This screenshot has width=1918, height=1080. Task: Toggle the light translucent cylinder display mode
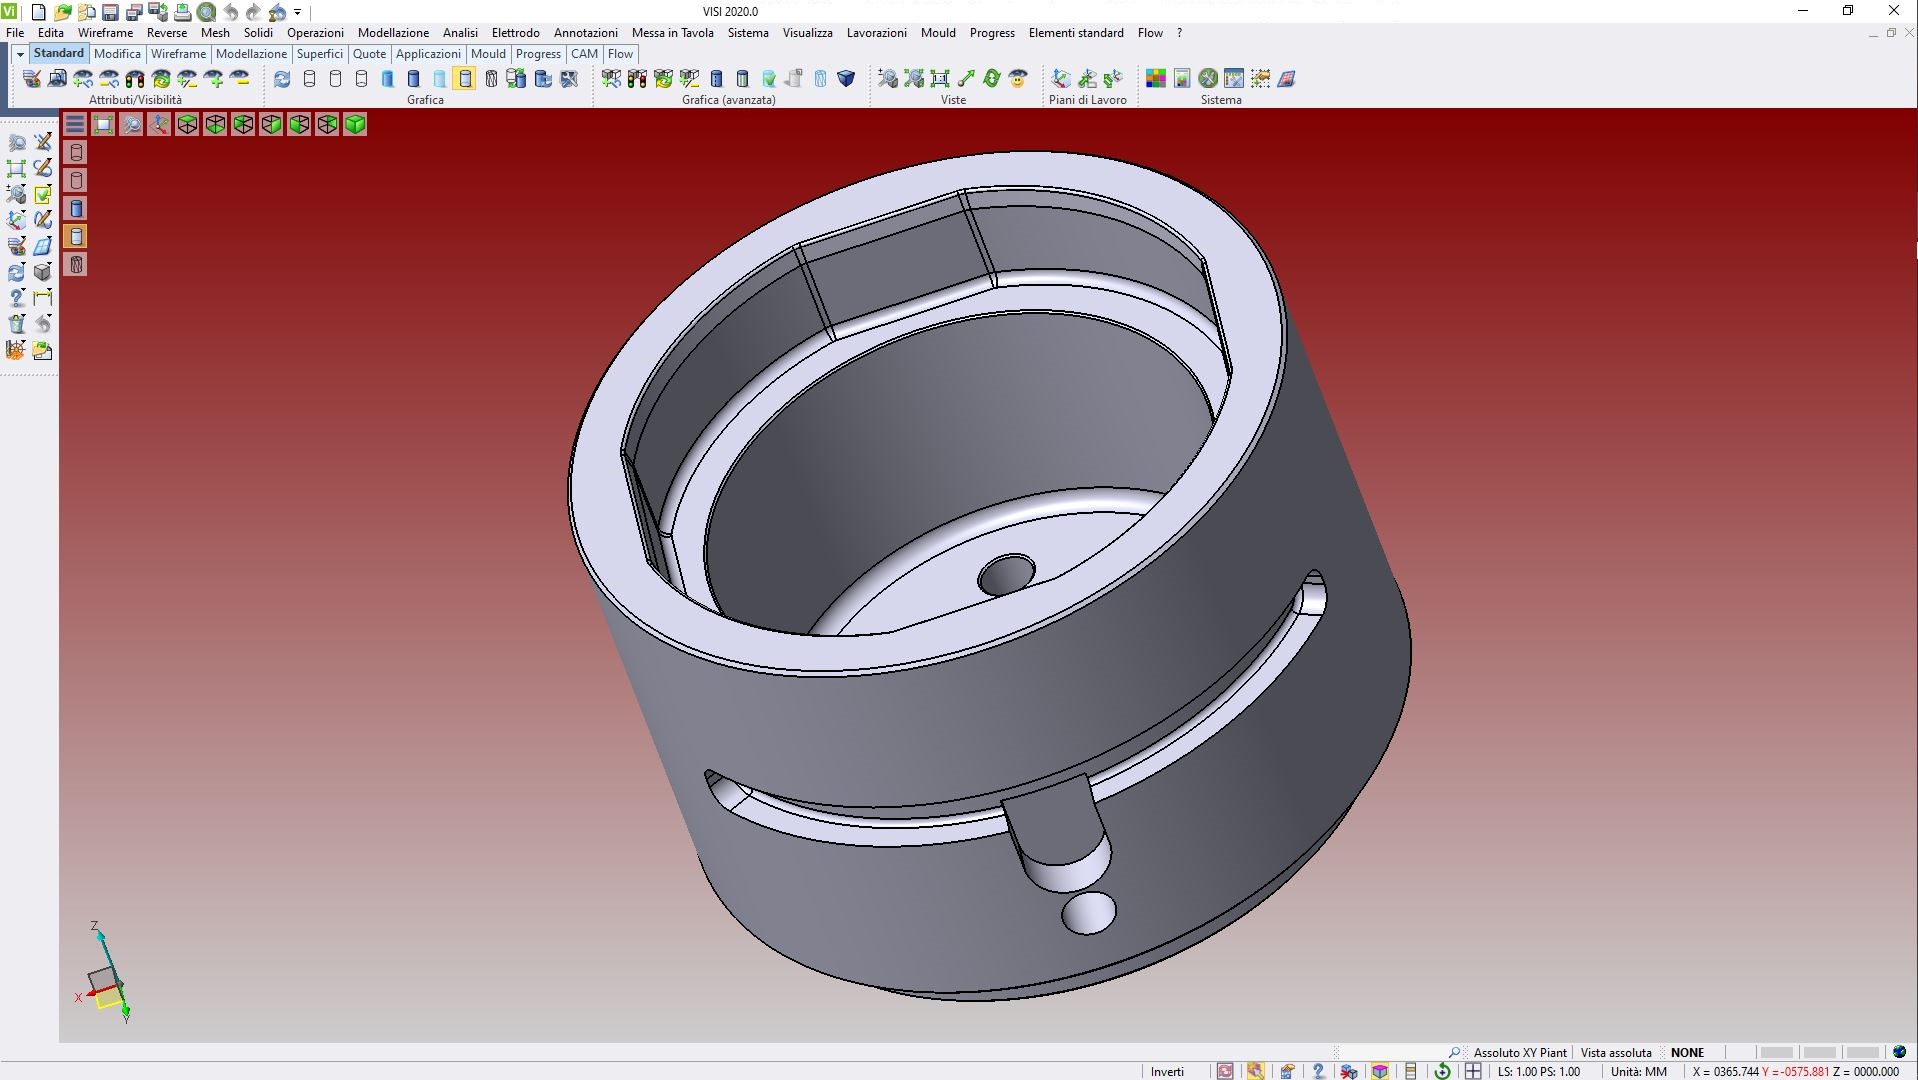(439, 79)
